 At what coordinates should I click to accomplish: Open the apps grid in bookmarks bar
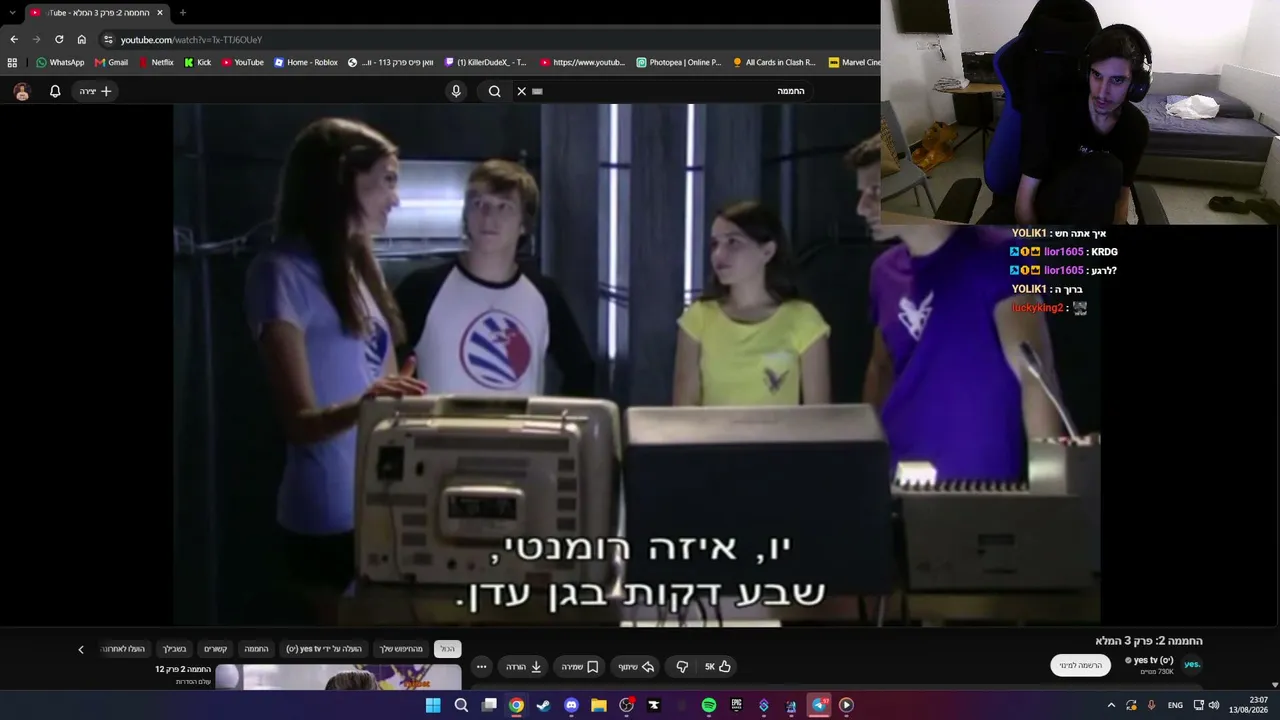coord(12,62)
